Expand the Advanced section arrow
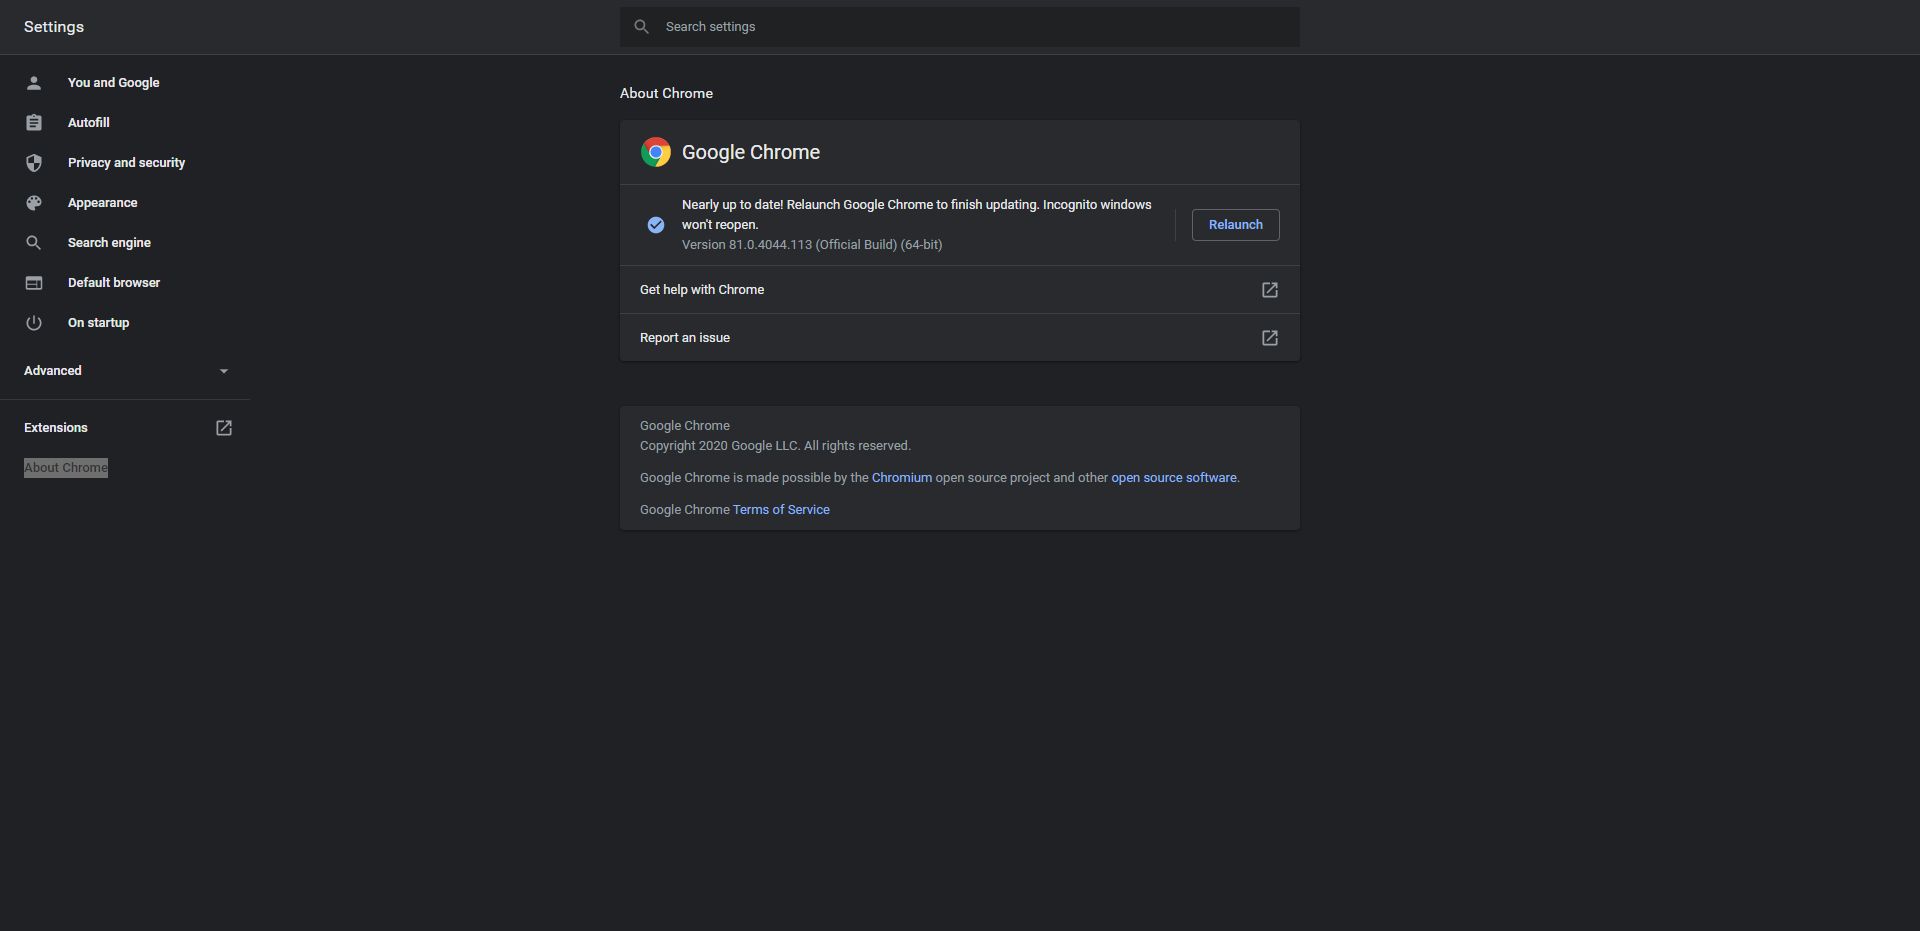The width and height of the screenshot is (1920, 931). [x=224, y=371]
